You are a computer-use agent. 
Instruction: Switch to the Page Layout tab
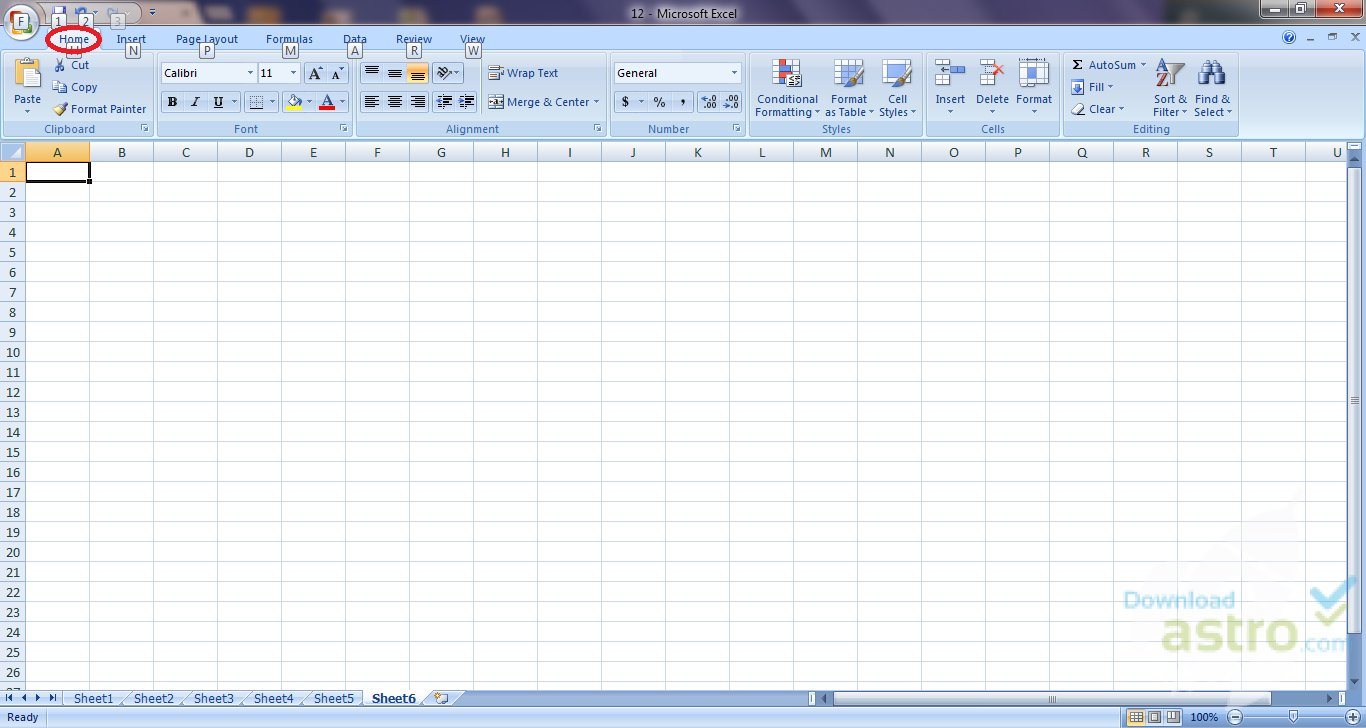point(207,39)
